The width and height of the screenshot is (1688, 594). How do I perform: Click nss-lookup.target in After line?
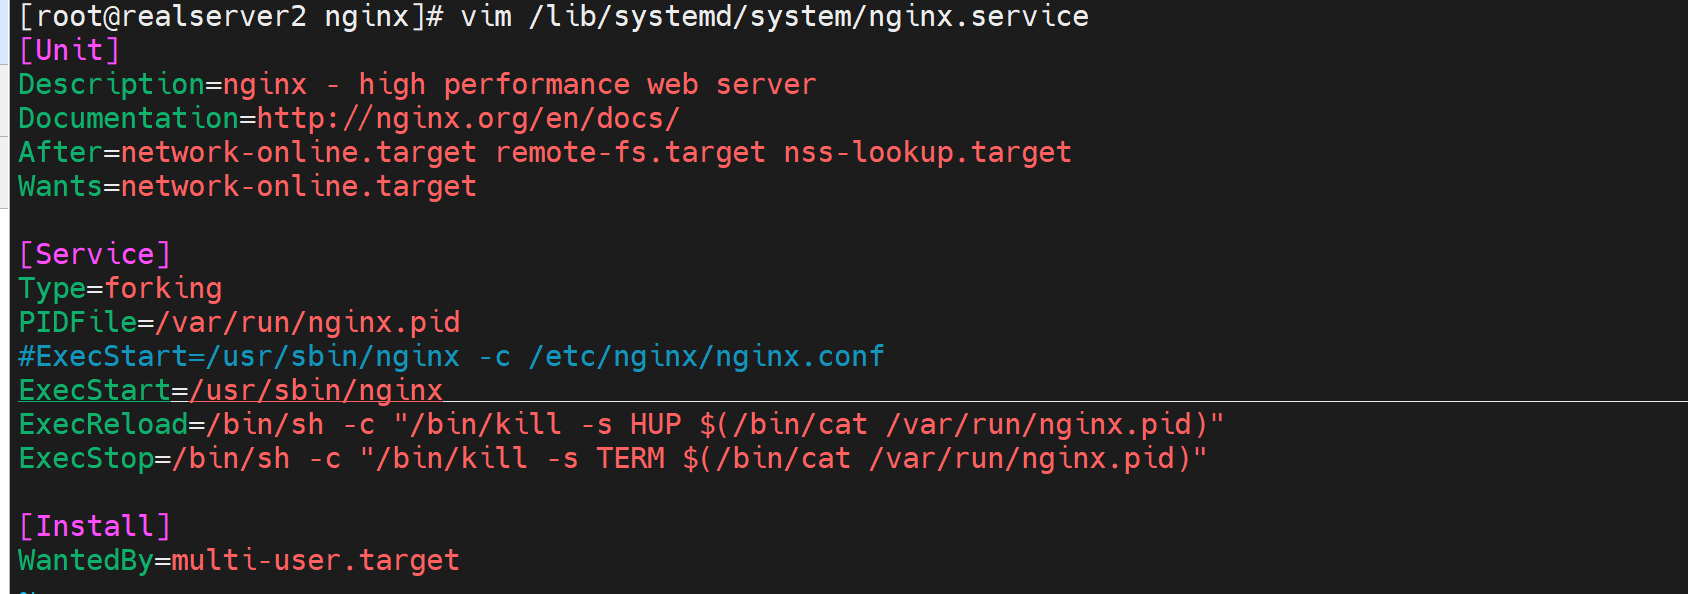coord(927,152)
